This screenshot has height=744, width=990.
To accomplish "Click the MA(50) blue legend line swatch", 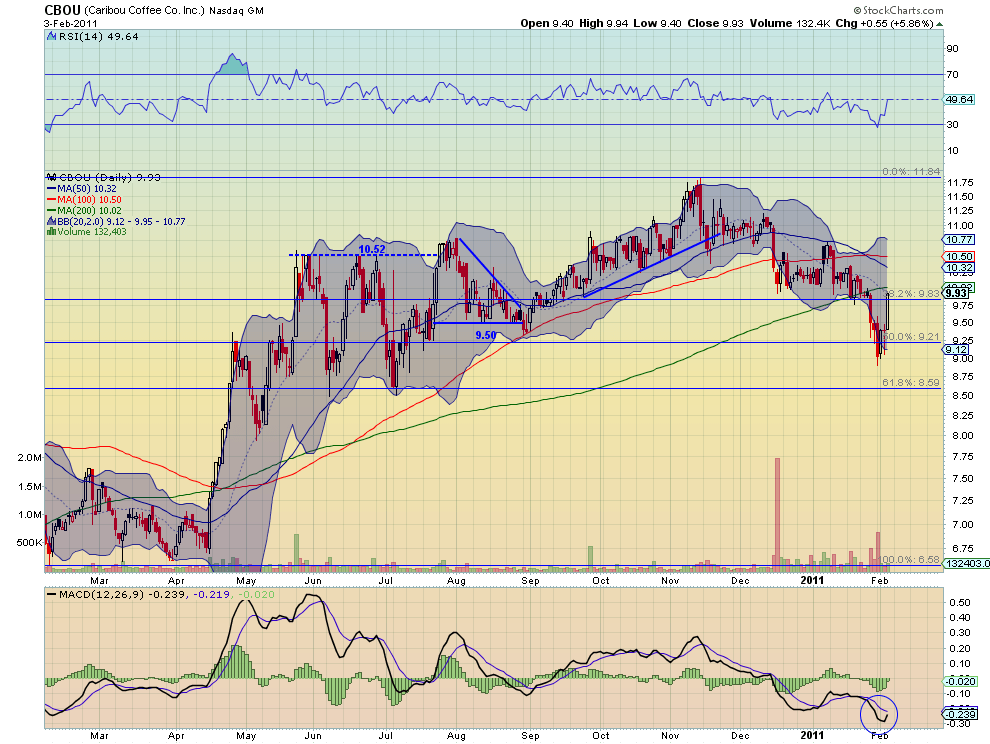I will [x=51, y=189].
